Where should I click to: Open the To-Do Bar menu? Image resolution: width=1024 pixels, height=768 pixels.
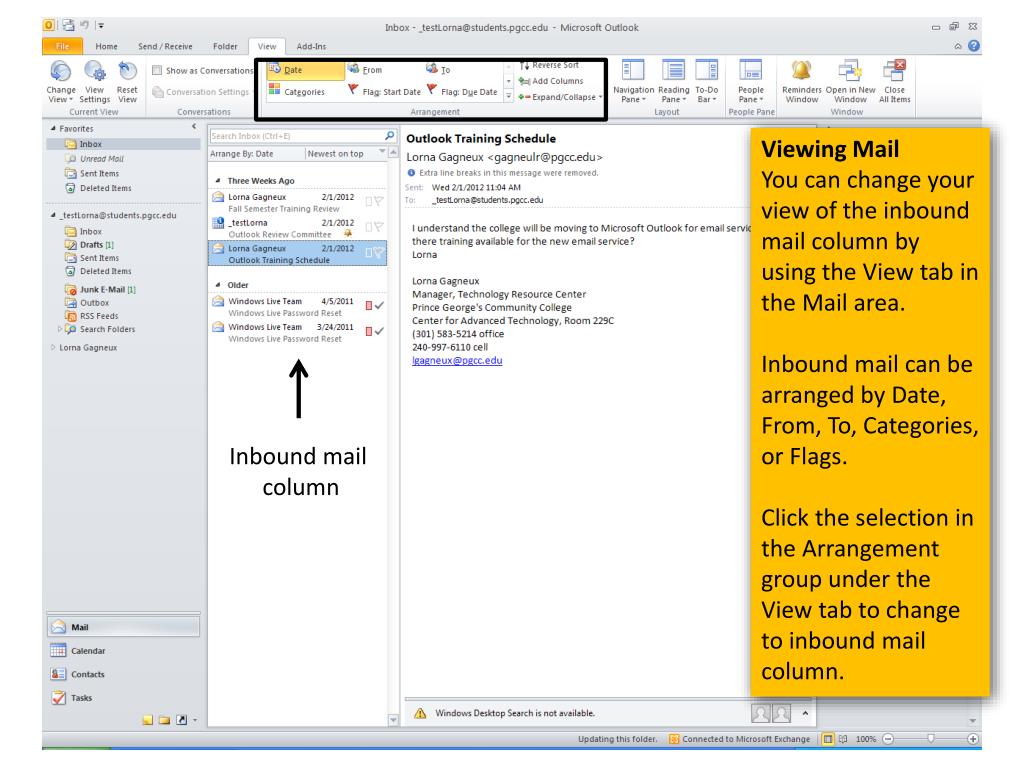[x=707, y=82]
